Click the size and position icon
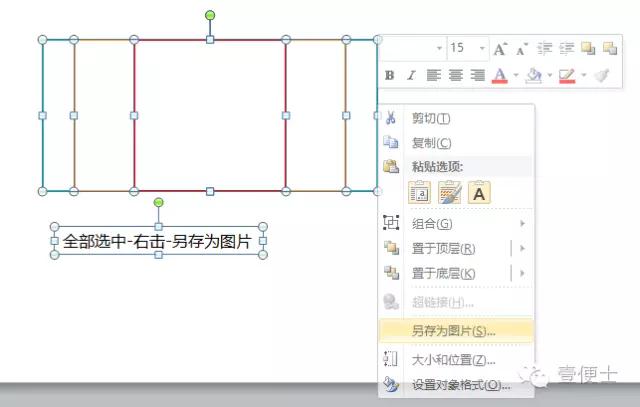The image size is (640, 407). [390, 359]
